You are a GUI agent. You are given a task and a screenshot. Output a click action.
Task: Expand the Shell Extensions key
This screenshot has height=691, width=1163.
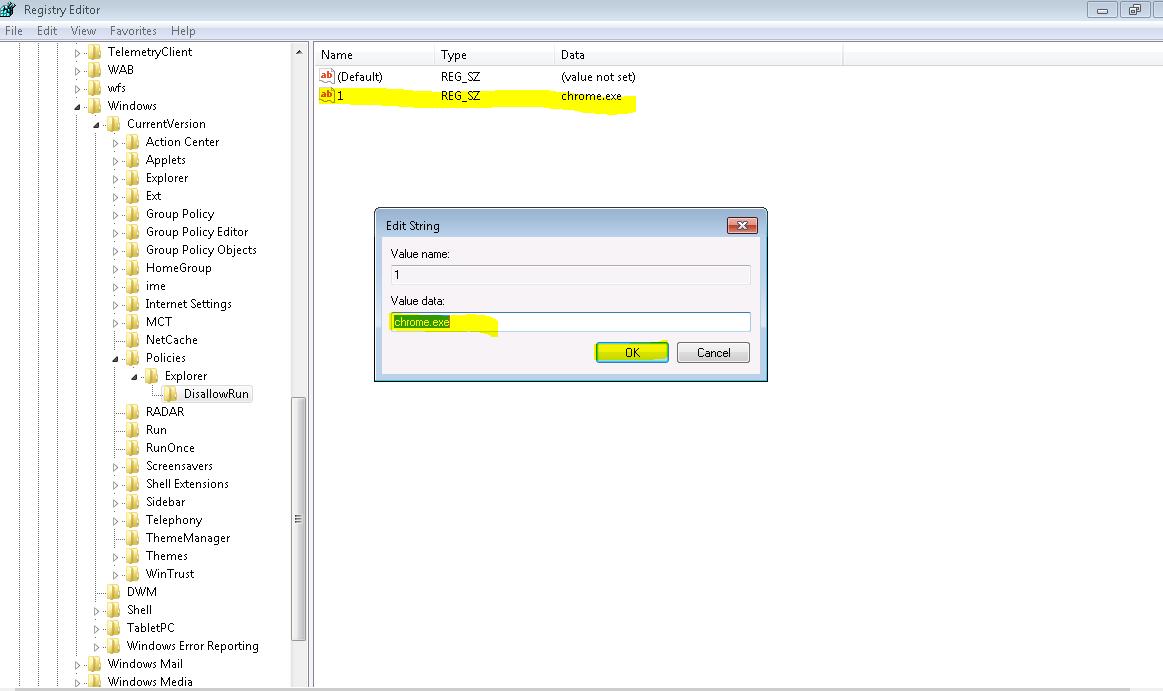[115, 485]
